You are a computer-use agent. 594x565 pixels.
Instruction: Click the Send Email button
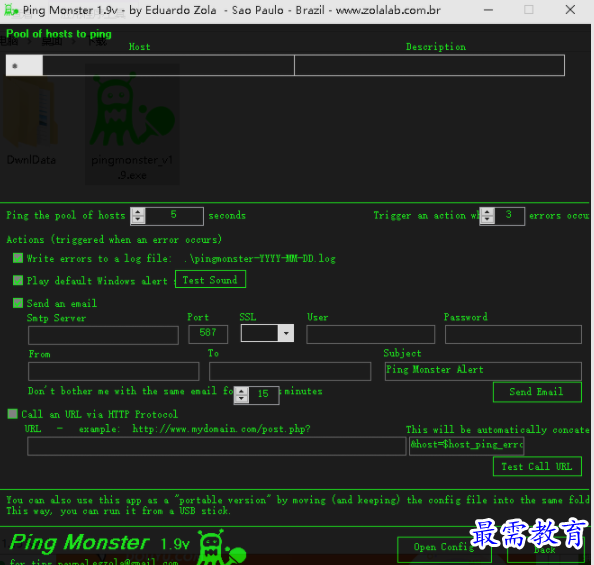pyautogui.click(x=537, y=392)
